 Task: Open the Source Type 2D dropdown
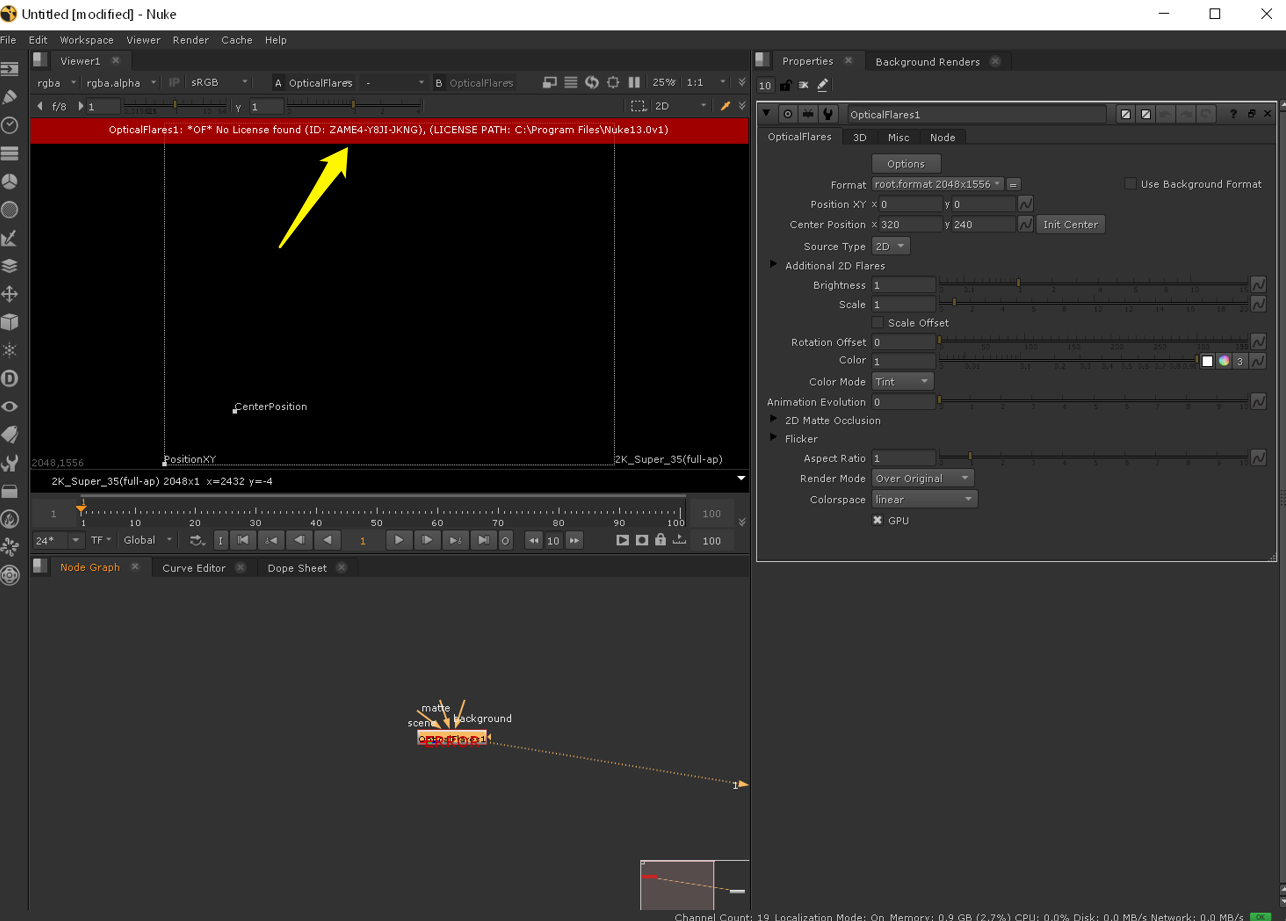(890, 246)
